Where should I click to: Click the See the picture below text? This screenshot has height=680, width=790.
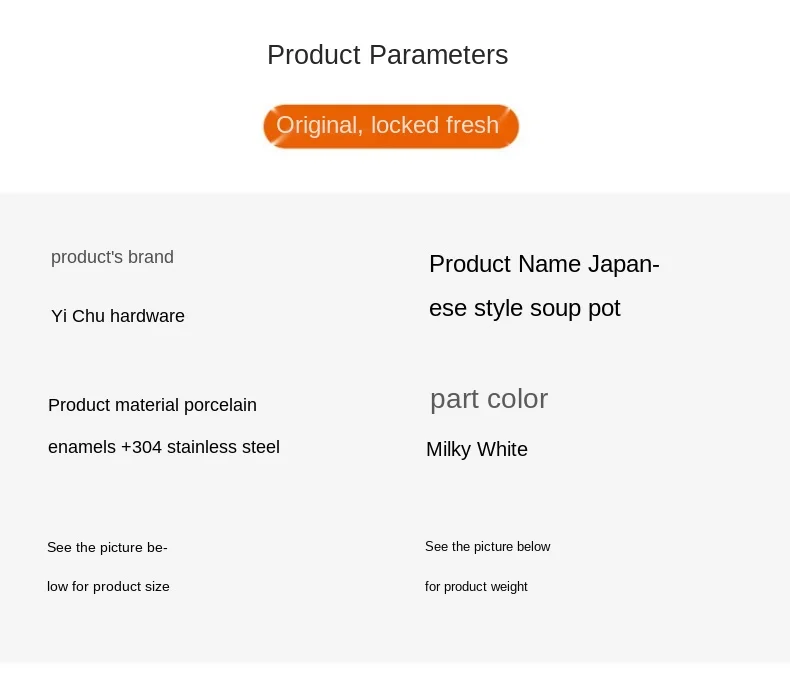coord(488,547)
